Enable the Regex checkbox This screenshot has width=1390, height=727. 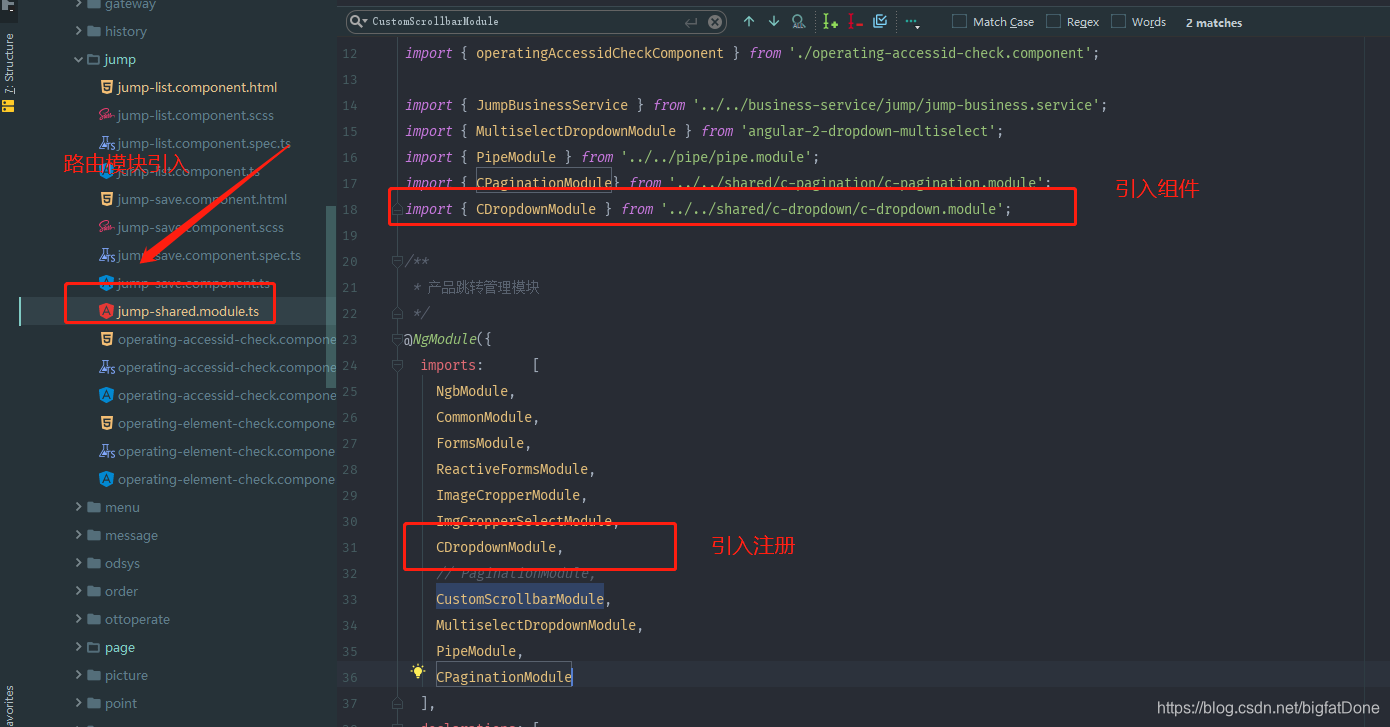[1053, 21]
